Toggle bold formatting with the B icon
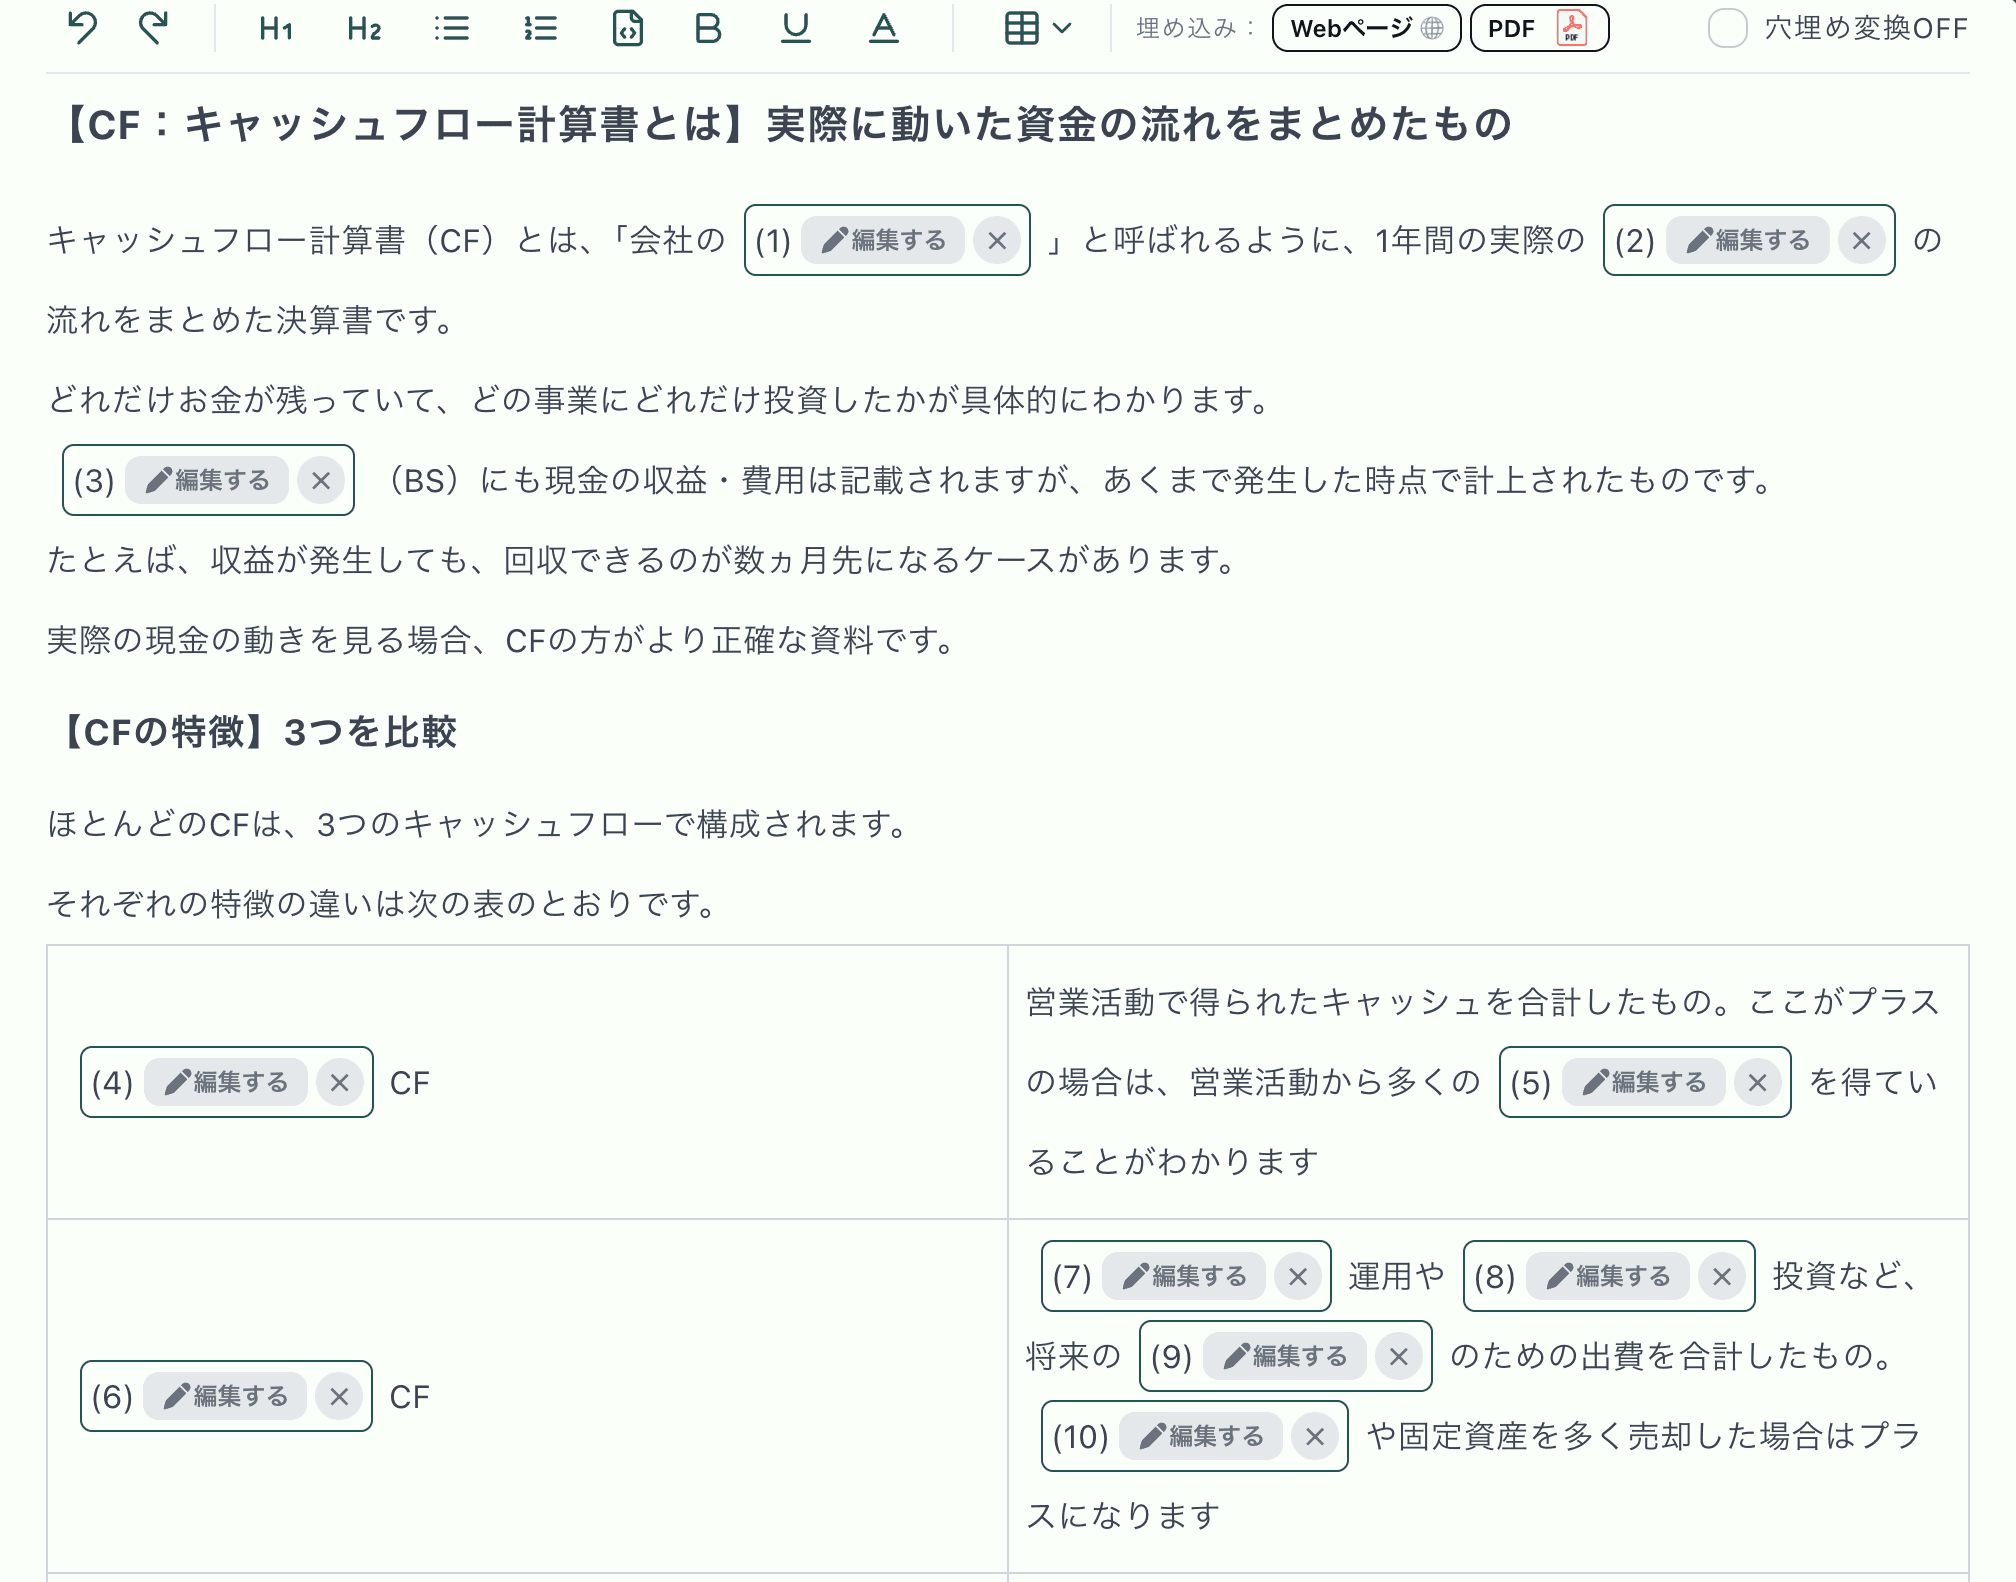This screenshot has height=1582, width=2016. 707,29
